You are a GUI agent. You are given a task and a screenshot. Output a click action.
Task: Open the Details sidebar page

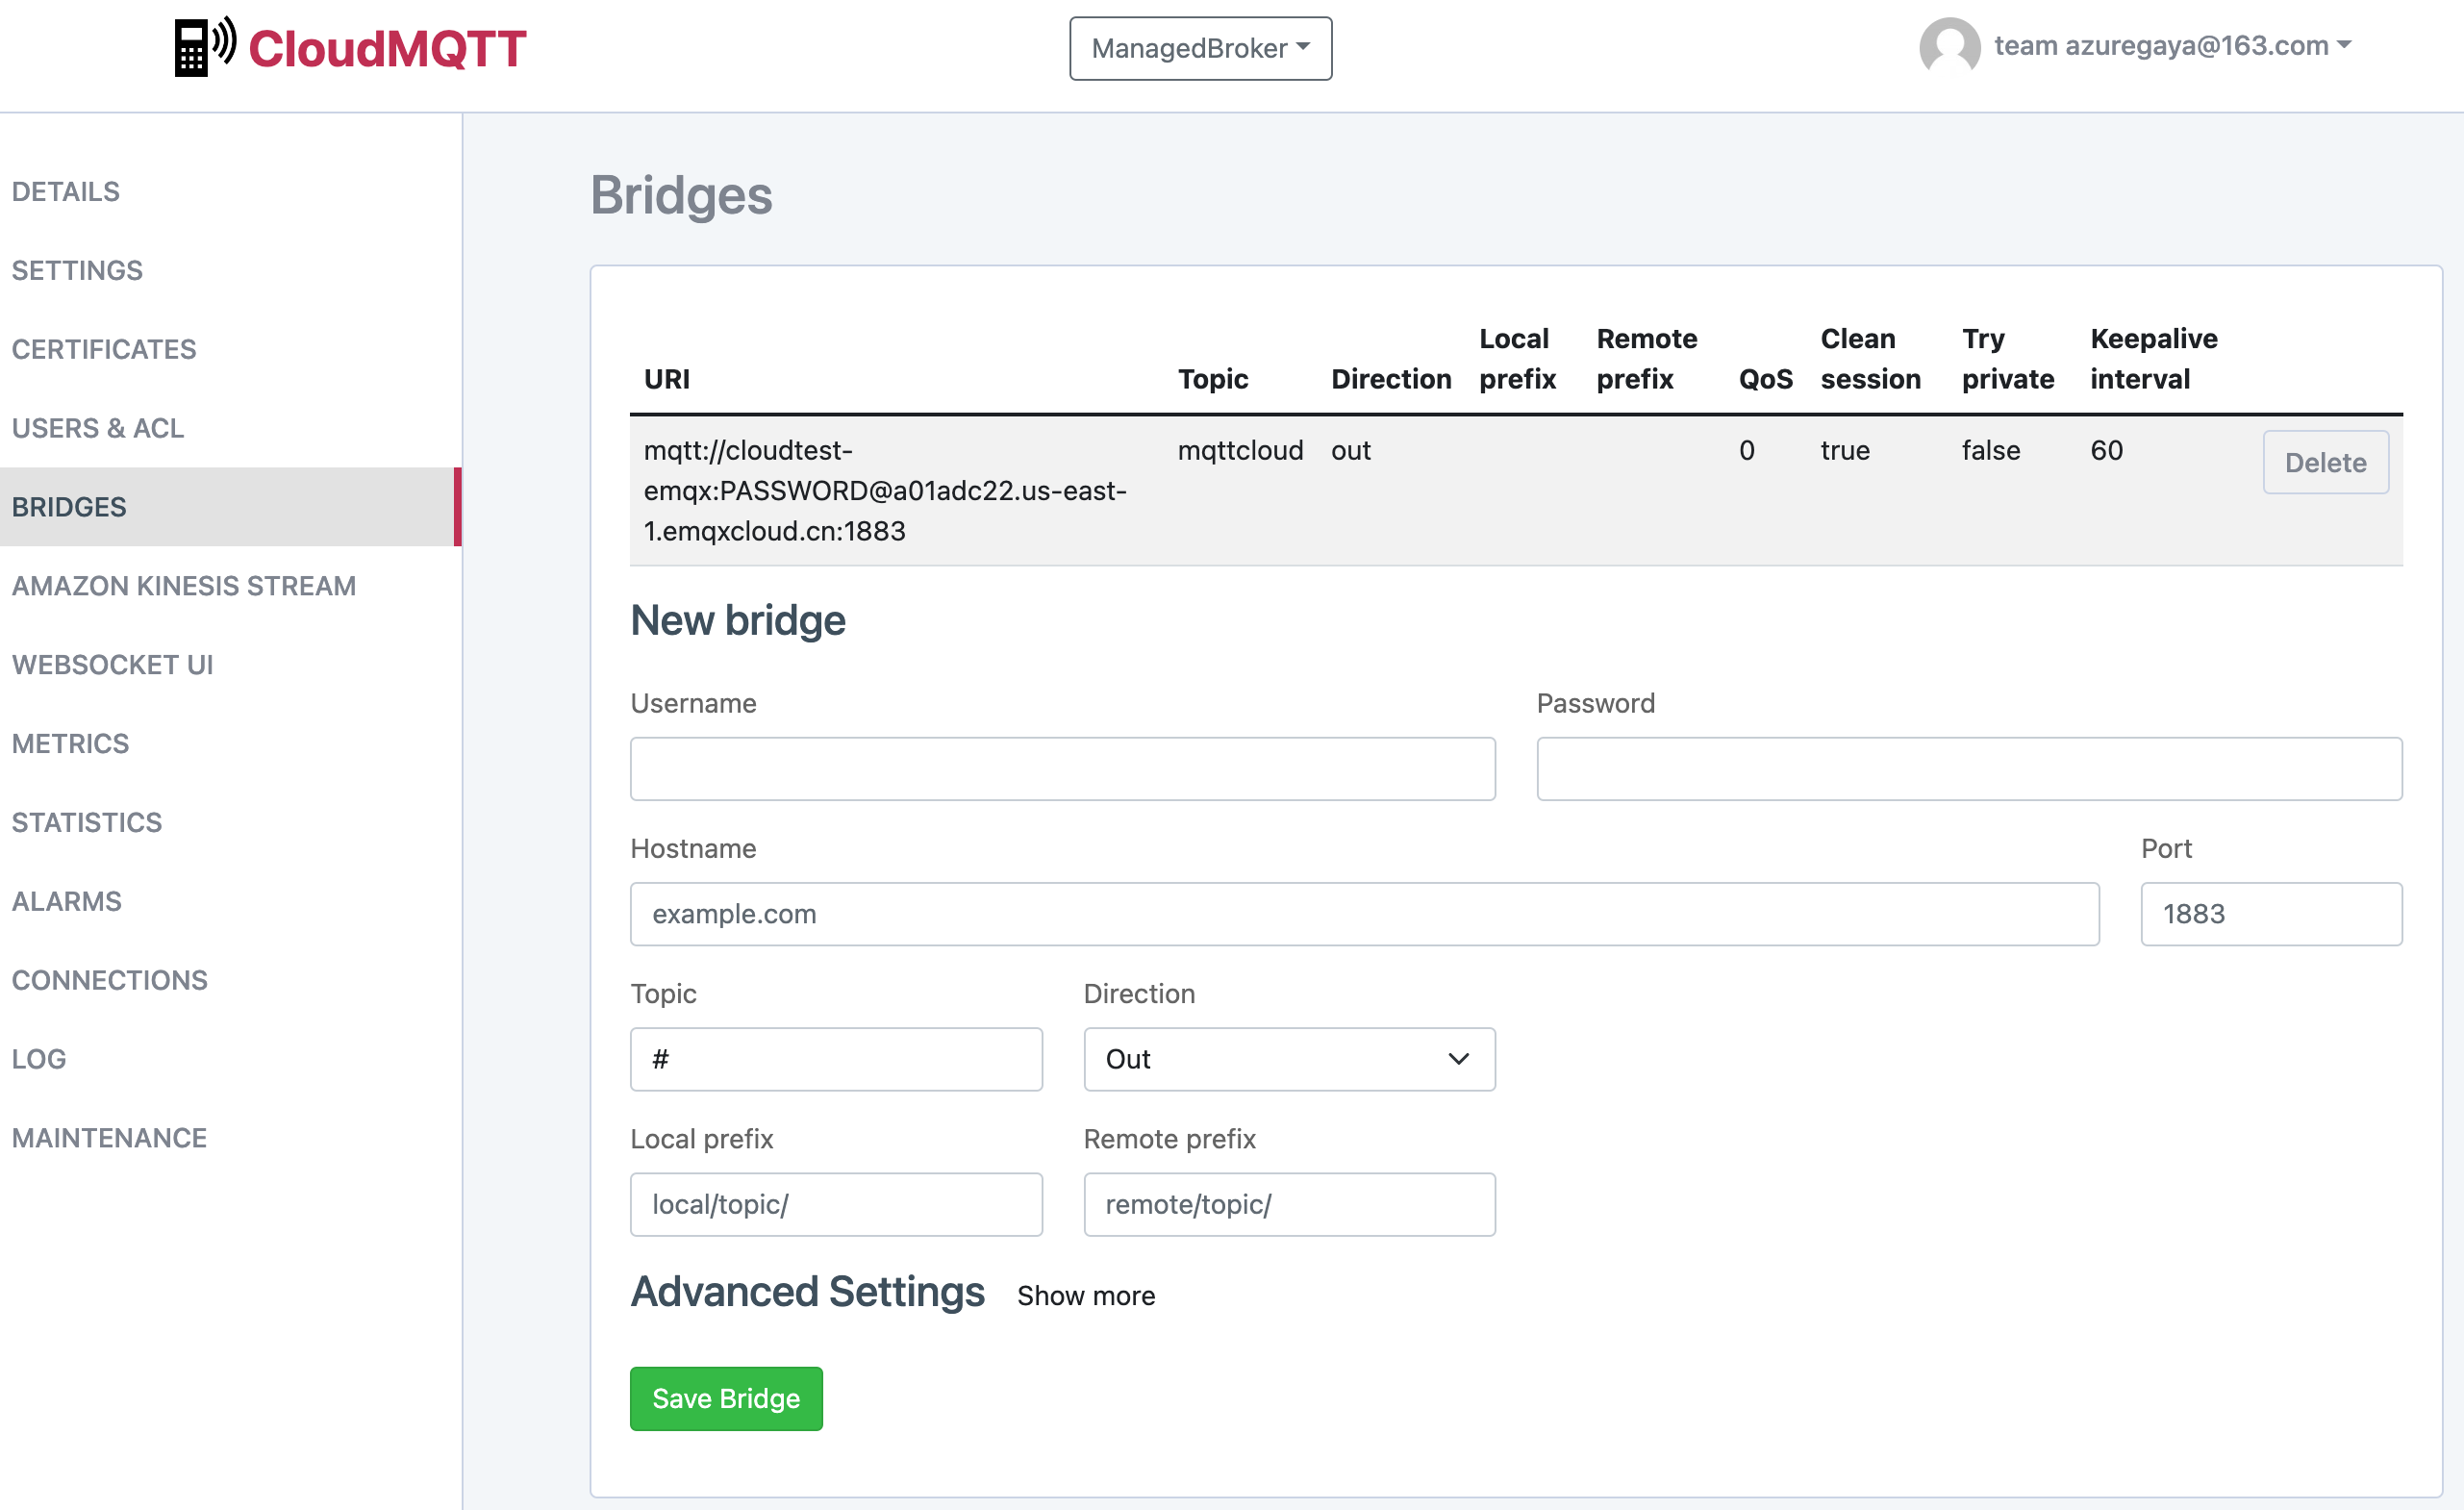click(x=66, y=191)
